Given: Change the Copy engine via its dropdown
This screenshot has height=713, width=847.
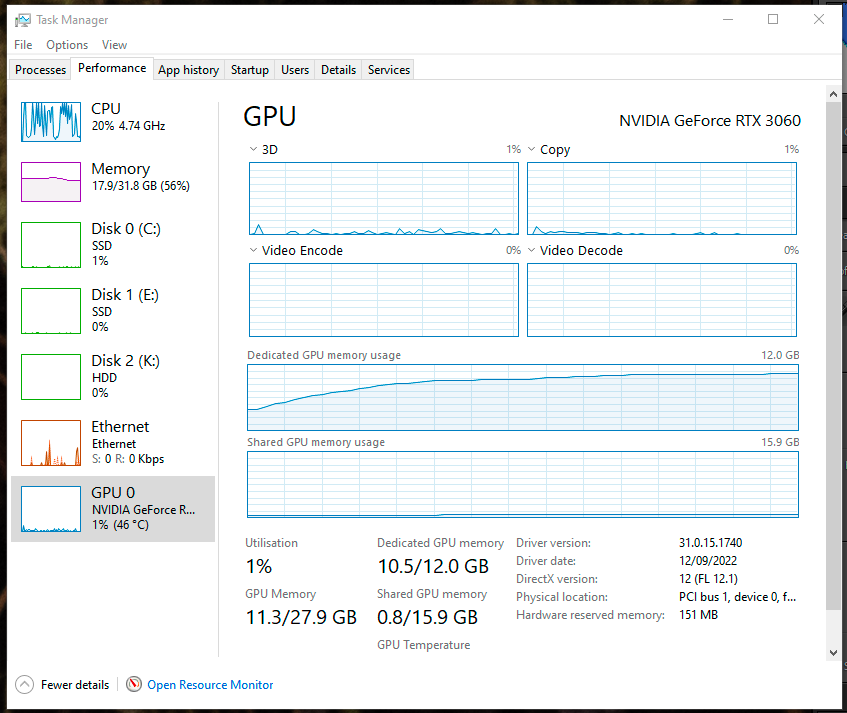Looking at the screenshot, I should tap(531, 148).
